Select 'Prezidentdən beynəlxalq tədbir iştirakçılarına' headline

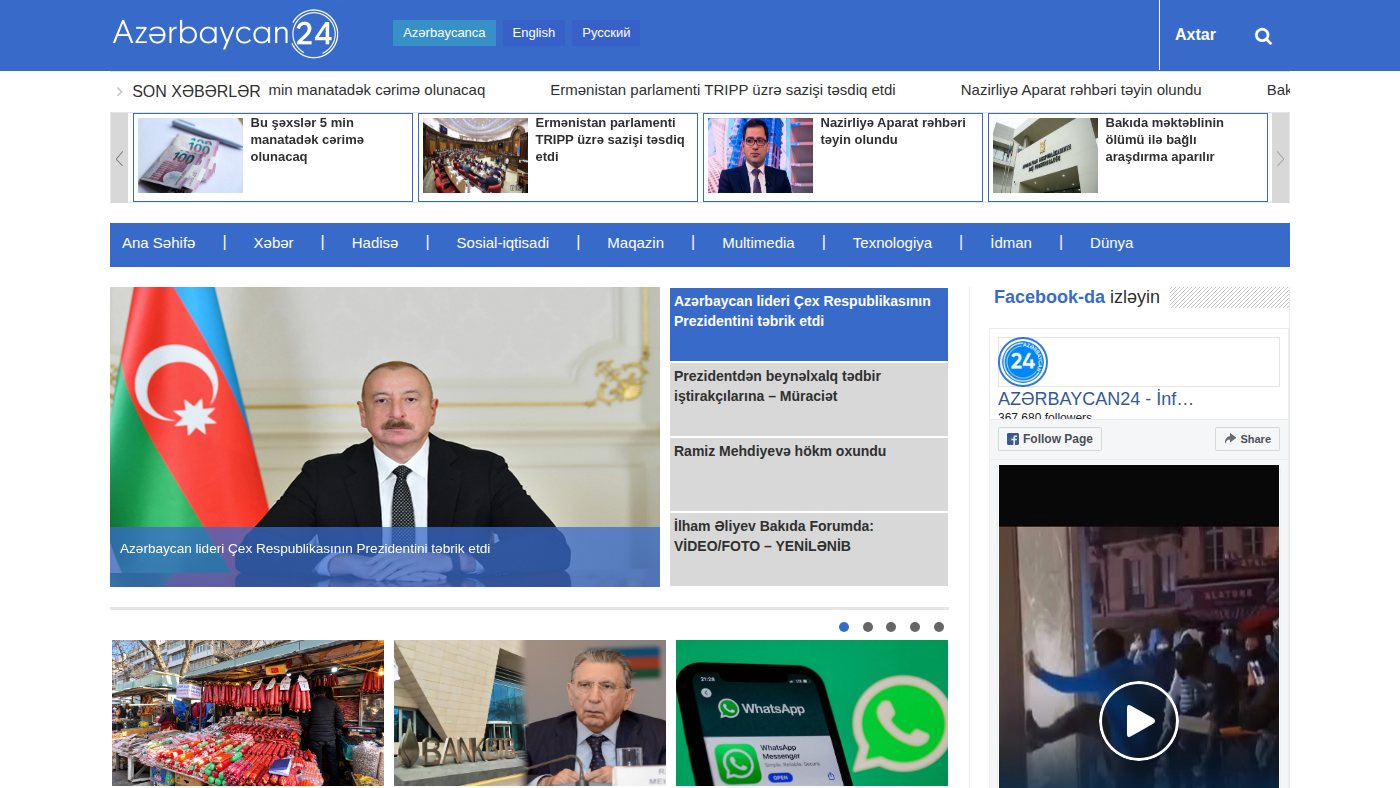tap(809, 400)
